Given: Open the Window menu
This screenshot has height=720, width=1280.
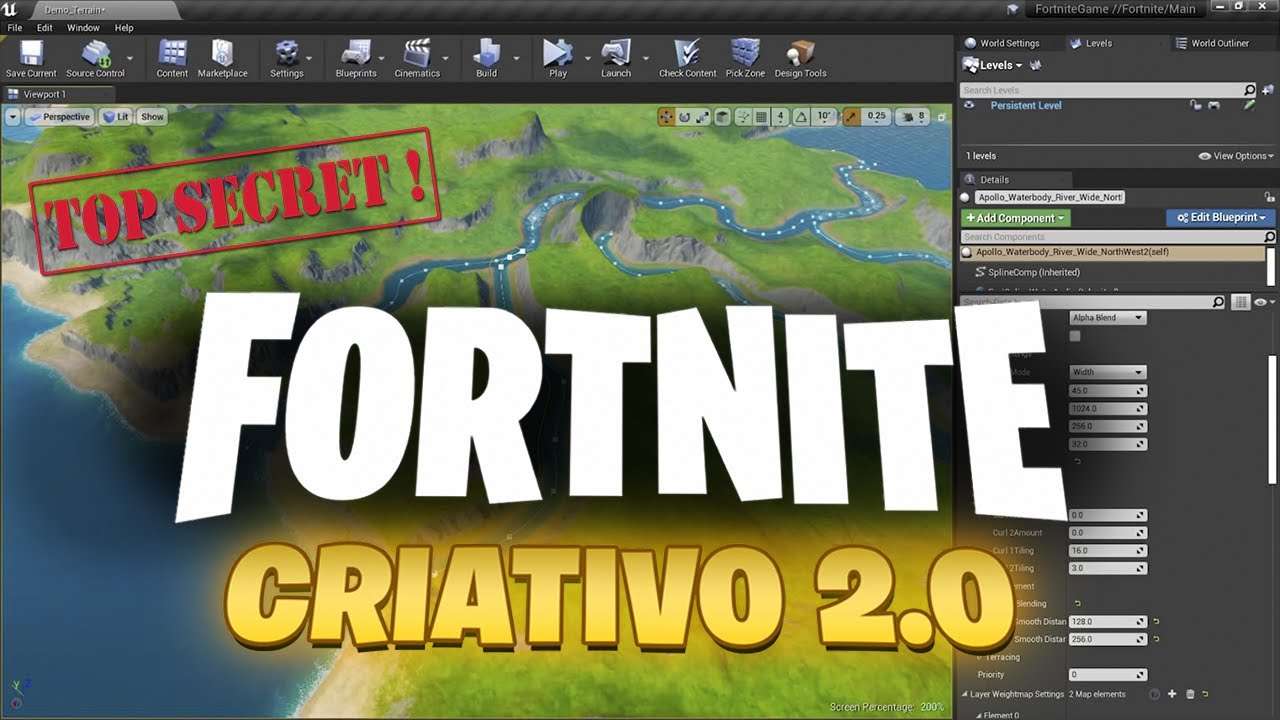Looking at the screenshot, I should click(83, 28).
